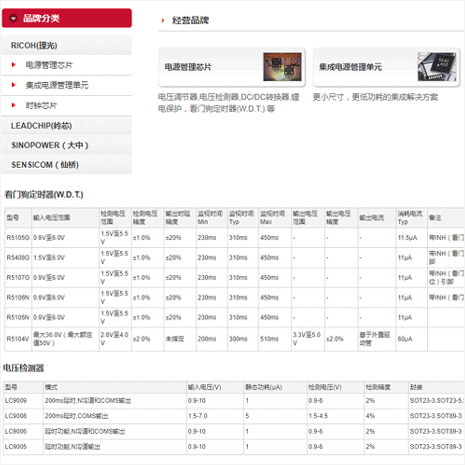
Task: Open the 电源管理芯片 card thumbnail image
Action: [282, 67]
